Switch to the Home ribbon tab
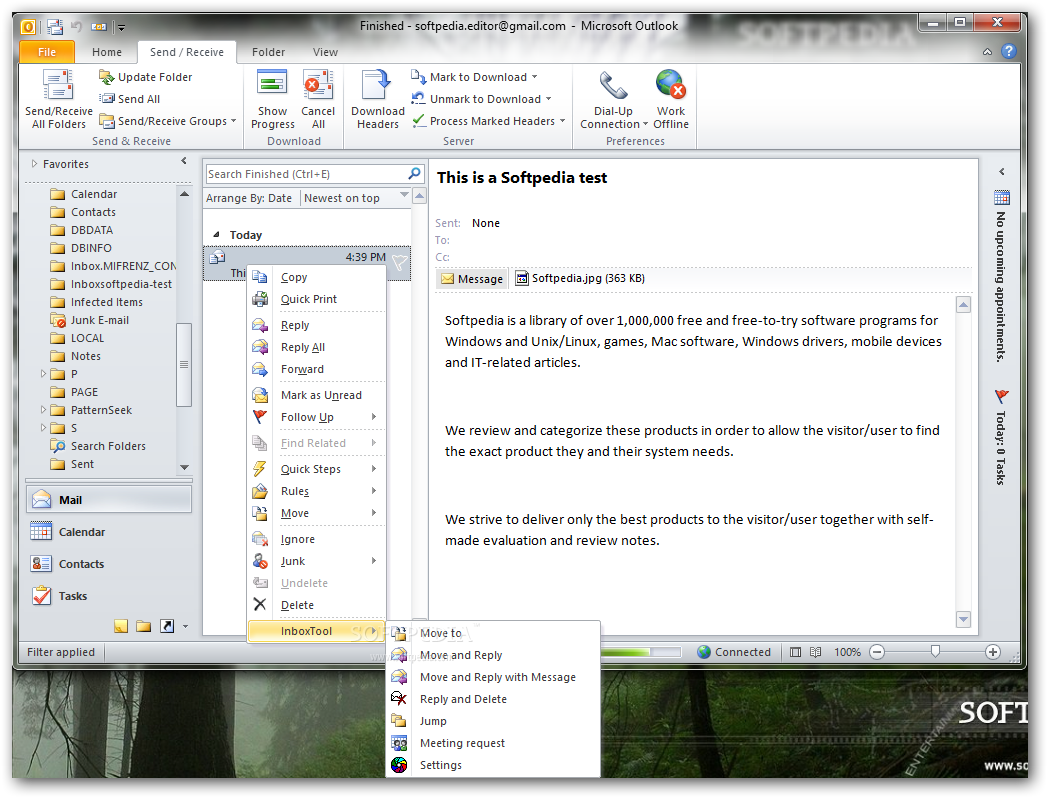This screenshot has height=798, width=1048. (107, 51)
